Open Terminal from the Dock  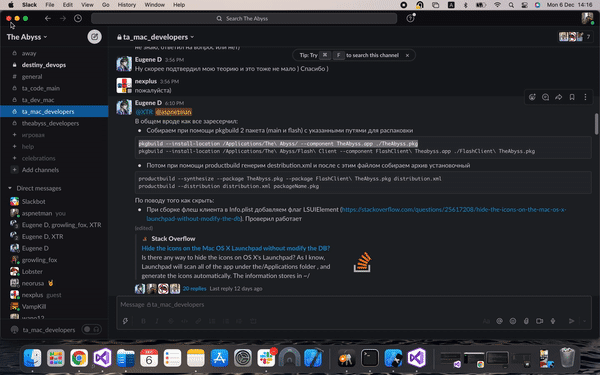(370, 358)
